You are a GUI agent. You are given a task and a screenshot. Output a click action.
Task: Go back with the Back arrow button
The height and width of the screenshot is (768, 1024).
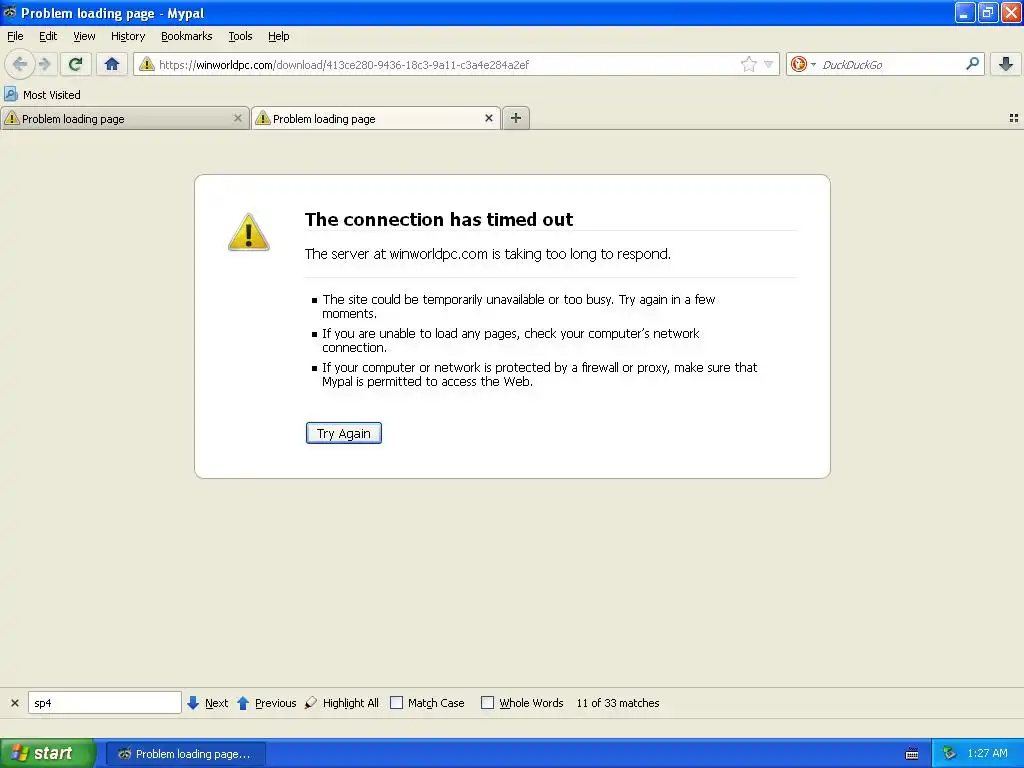point(20,64)
